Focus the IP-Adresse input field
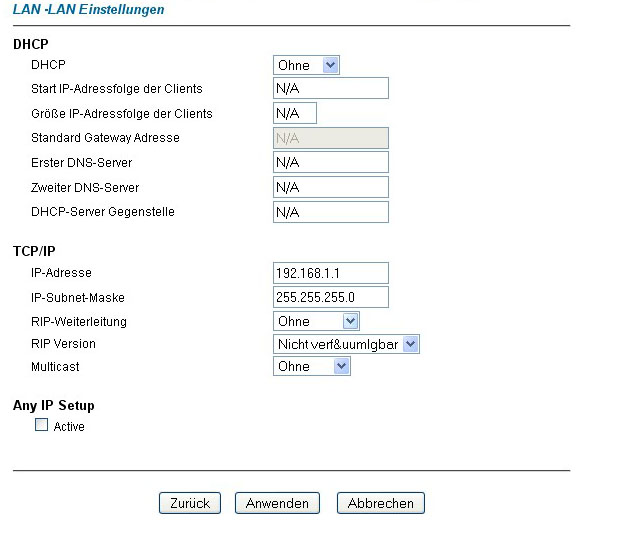Image resolution: width=623 pixels, height=536 pixels. pyautogui.click(x=330, y=273)
